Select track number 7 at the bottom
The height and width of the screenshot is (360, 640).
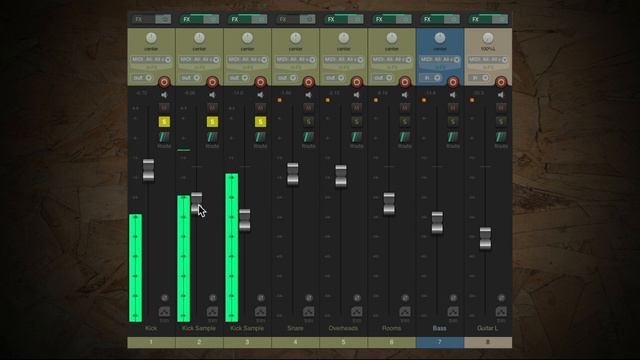(440, 342)
